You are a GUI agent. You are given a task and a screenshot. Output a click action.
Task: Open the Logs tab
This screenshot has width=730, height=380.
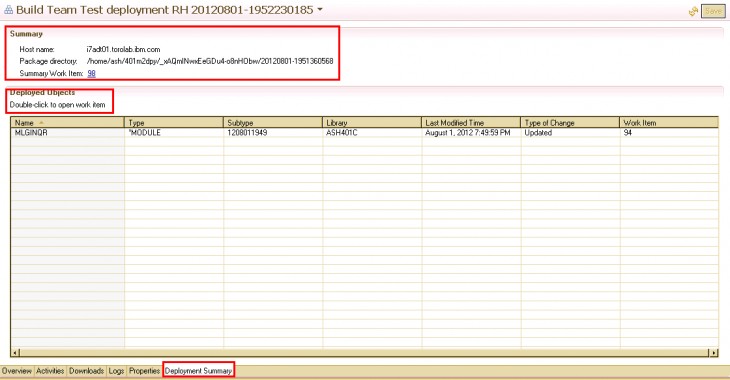click(x=116, y=371)
